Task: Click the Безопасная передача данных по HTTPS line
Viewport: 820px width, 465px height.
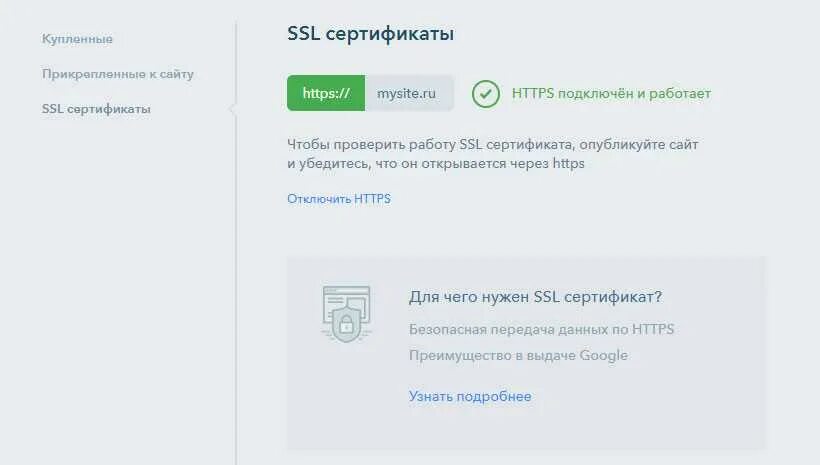Action: coord(541,328)
